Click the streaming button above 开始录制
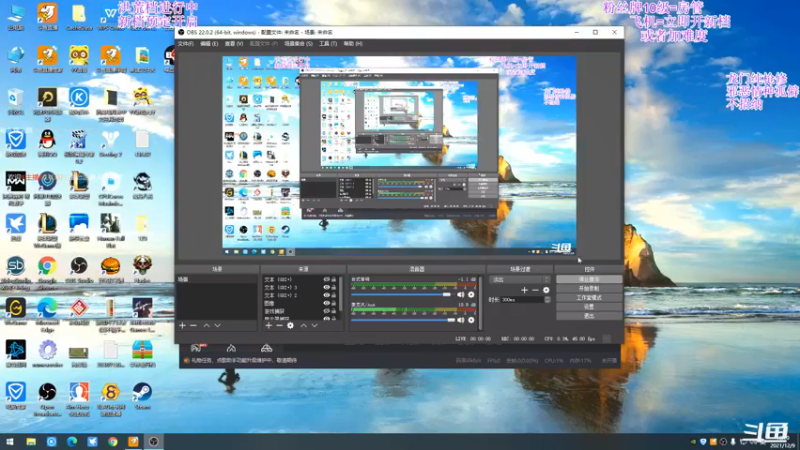Viewport: 800px width, 450px height. (x=589, y=280)
